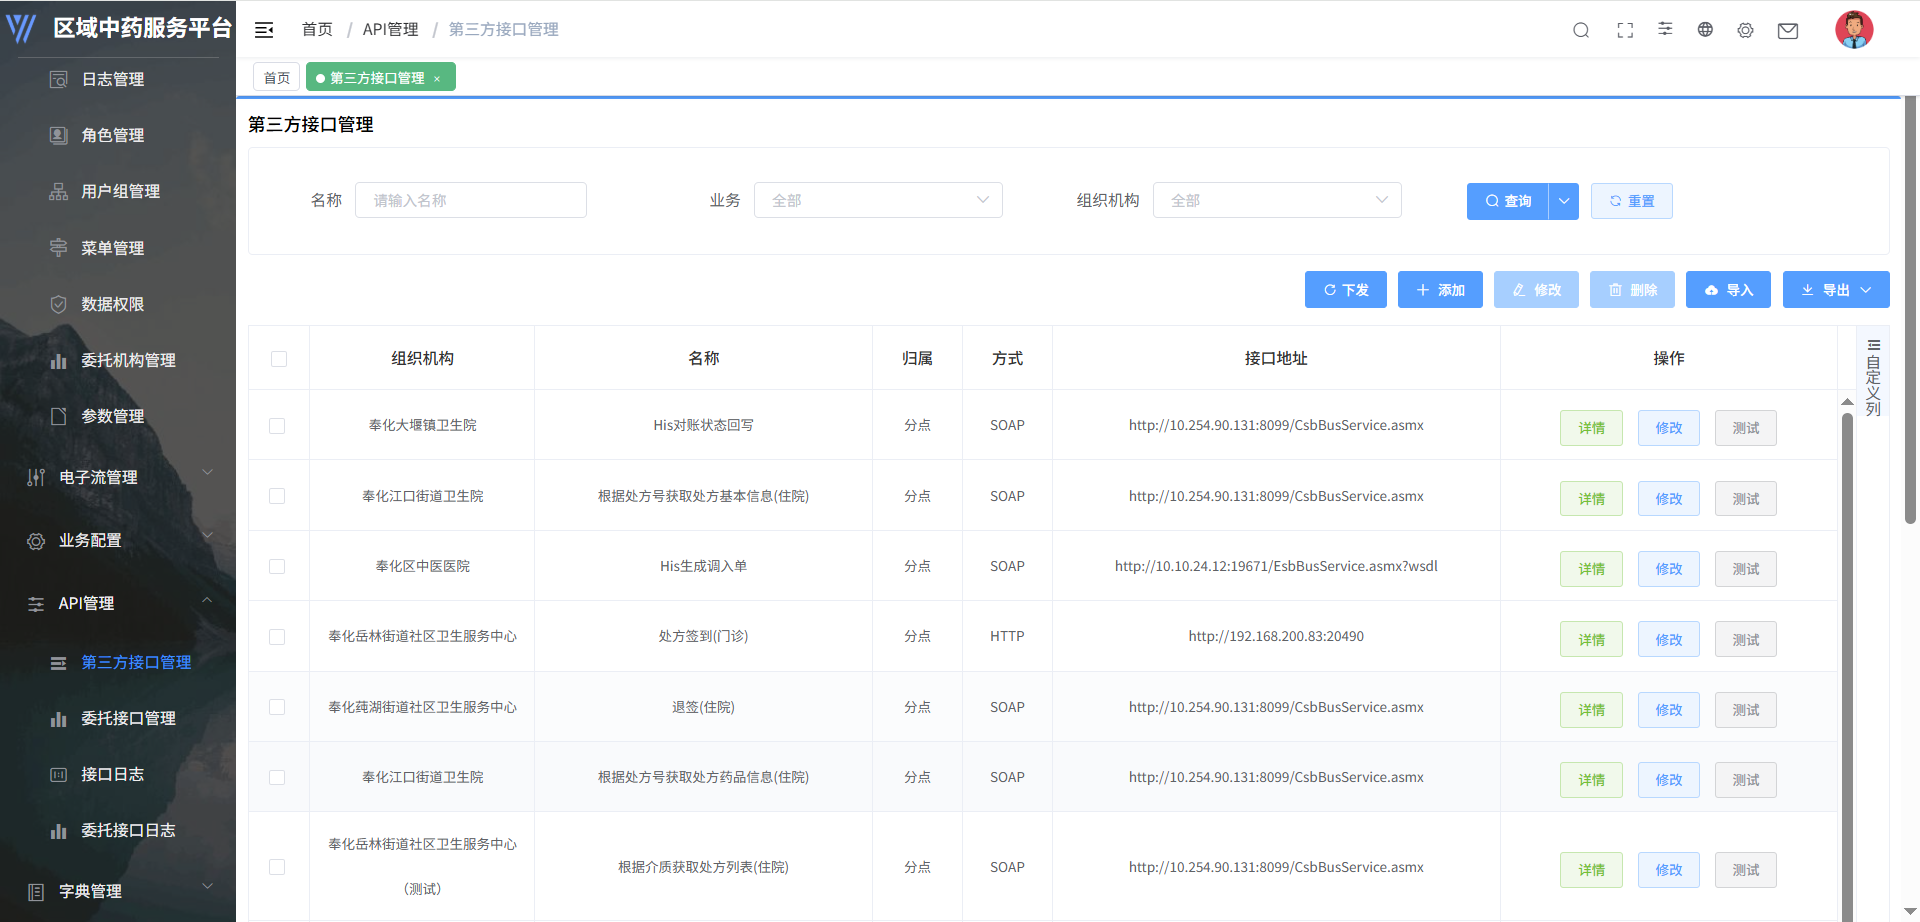Open the 业务 dropdown
The height and width of the screenshot is (922, 1920).
pyautogui.click(x=878, y=200)
